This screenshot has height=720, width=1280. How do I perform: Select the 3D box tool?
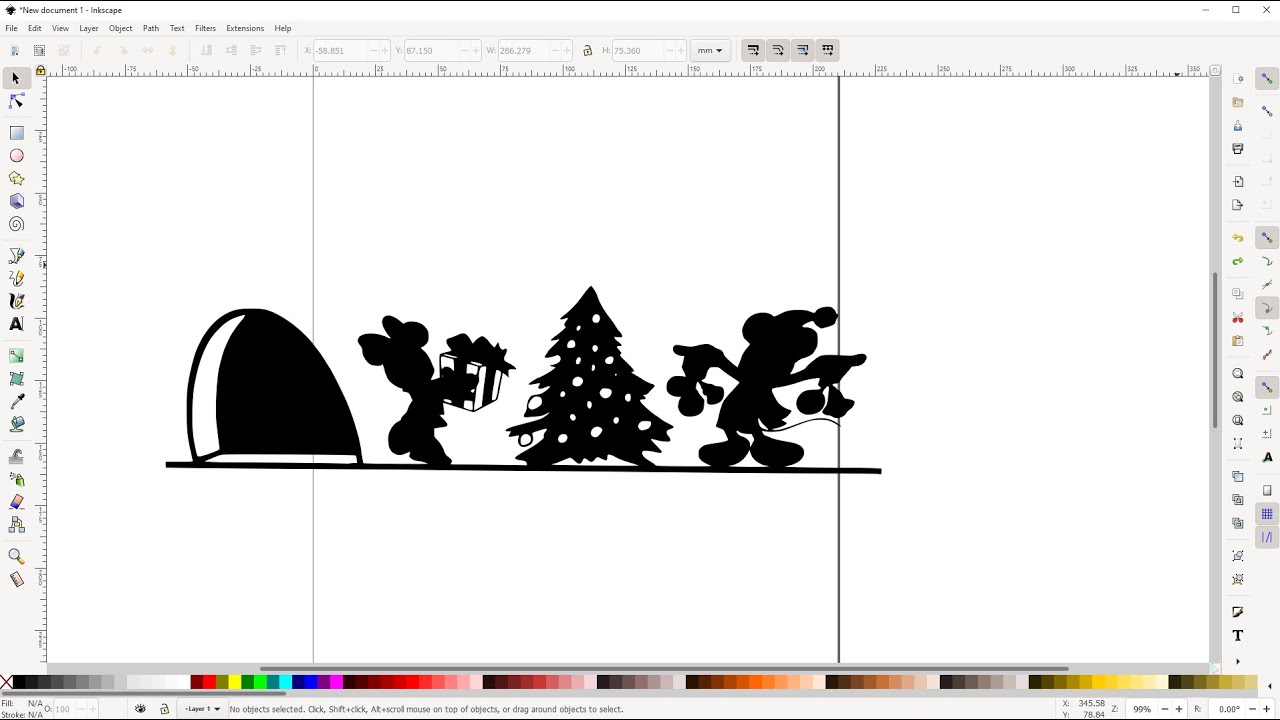[x=16, y=201]
